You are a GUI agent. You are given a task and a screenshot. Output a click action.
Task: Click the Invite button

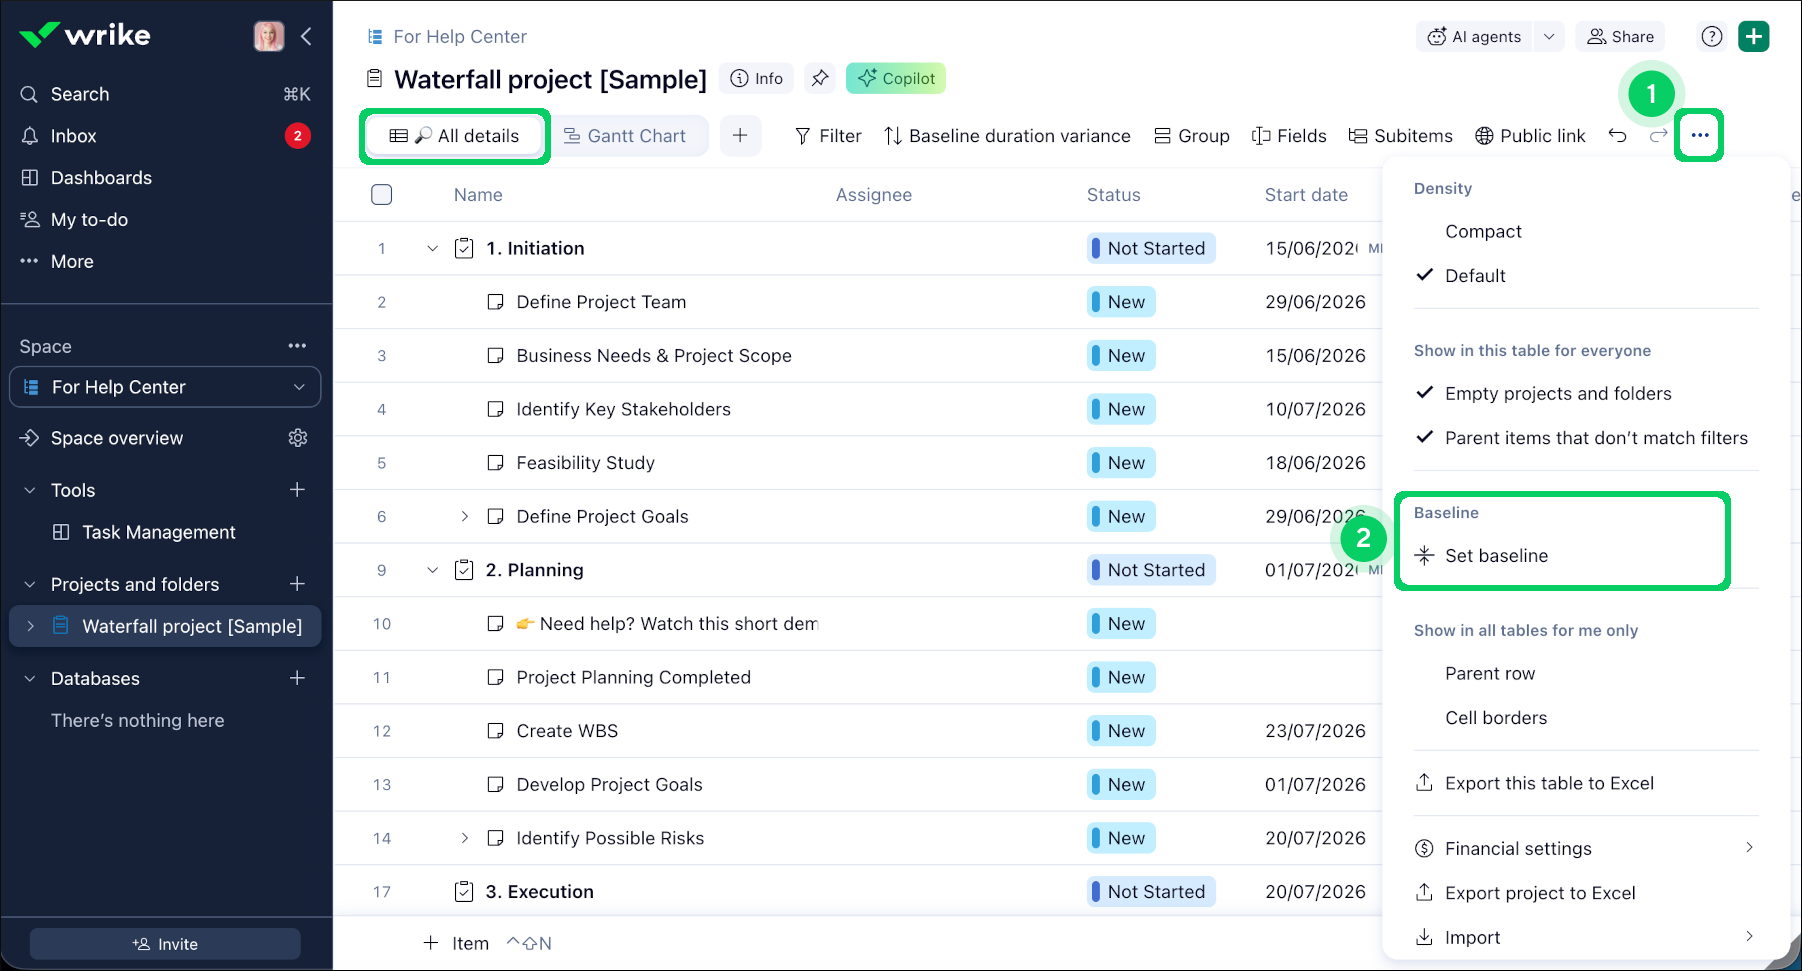tap(165, 944)
